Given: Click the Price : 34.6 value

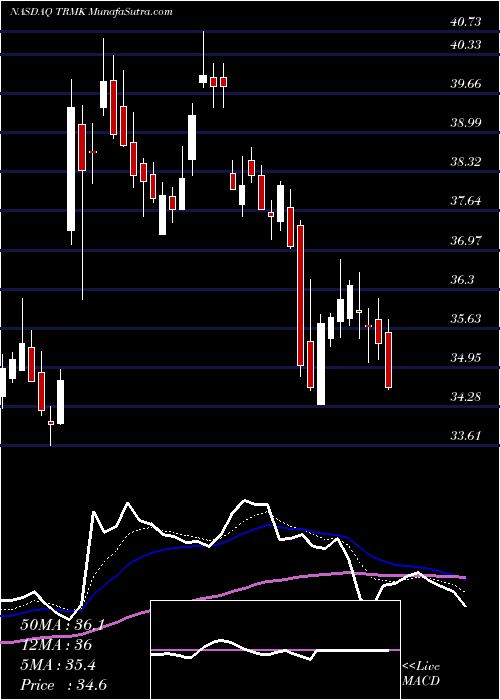Looking at the screenshot, I should click(63, 685).
